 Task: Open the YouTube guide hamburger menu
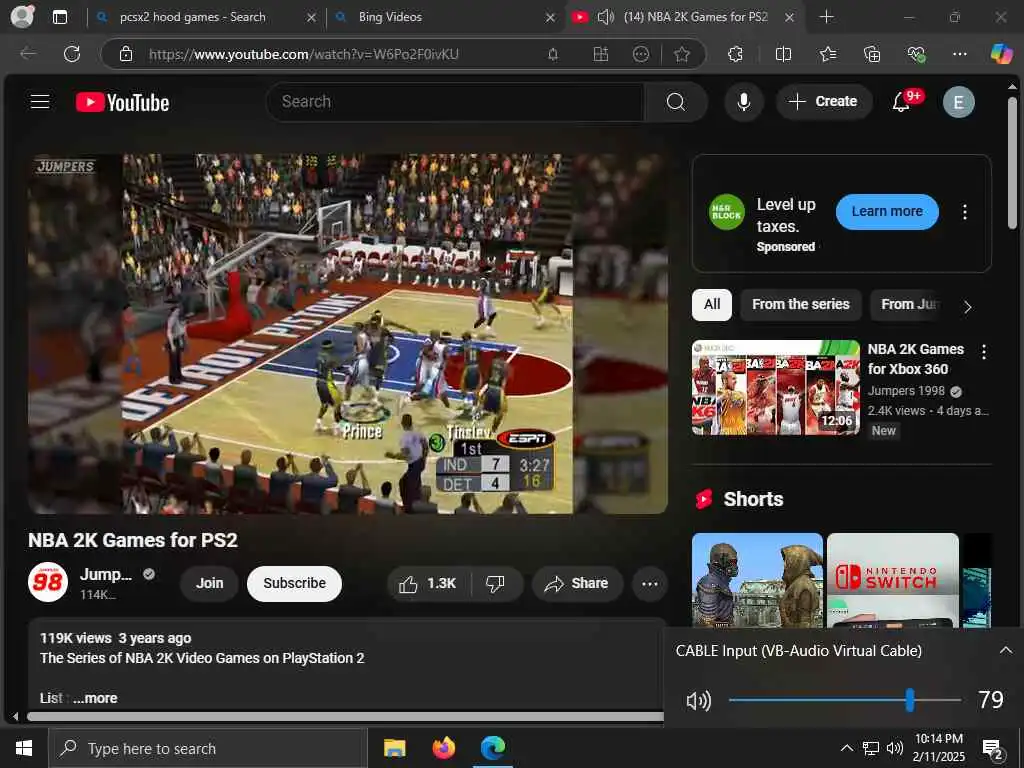[x=40, y=102]
